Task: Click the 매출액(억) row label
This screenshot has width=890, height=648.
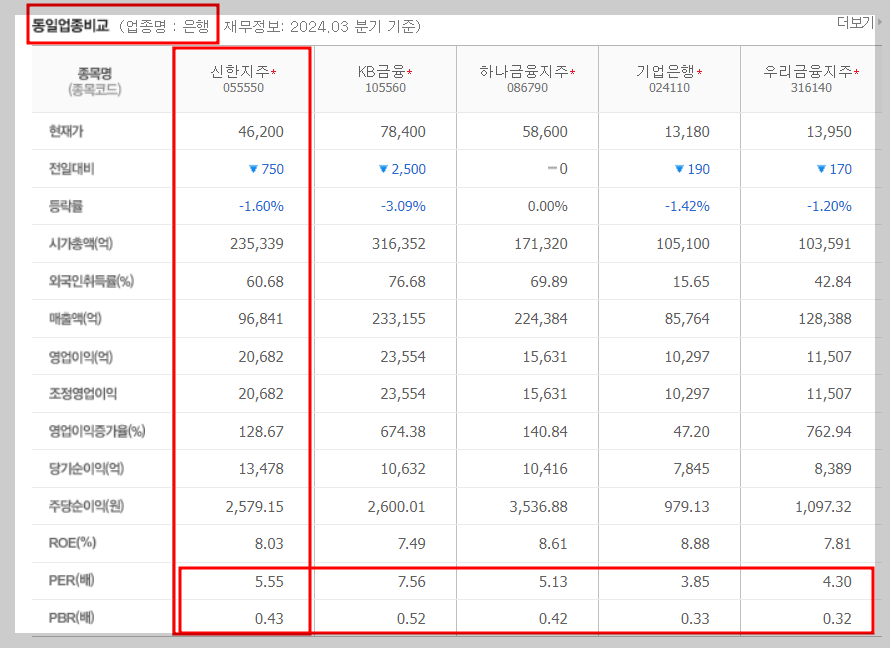Action: (x=75, y=319)
